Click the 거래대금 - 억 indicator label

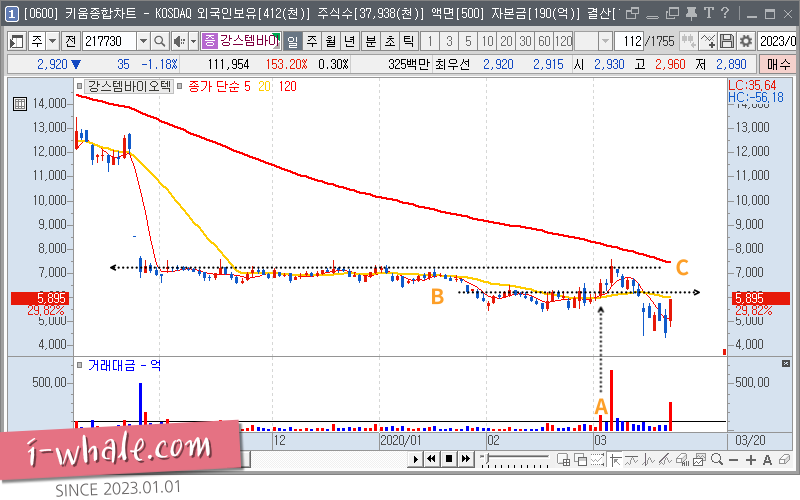(x=124, y=365)
